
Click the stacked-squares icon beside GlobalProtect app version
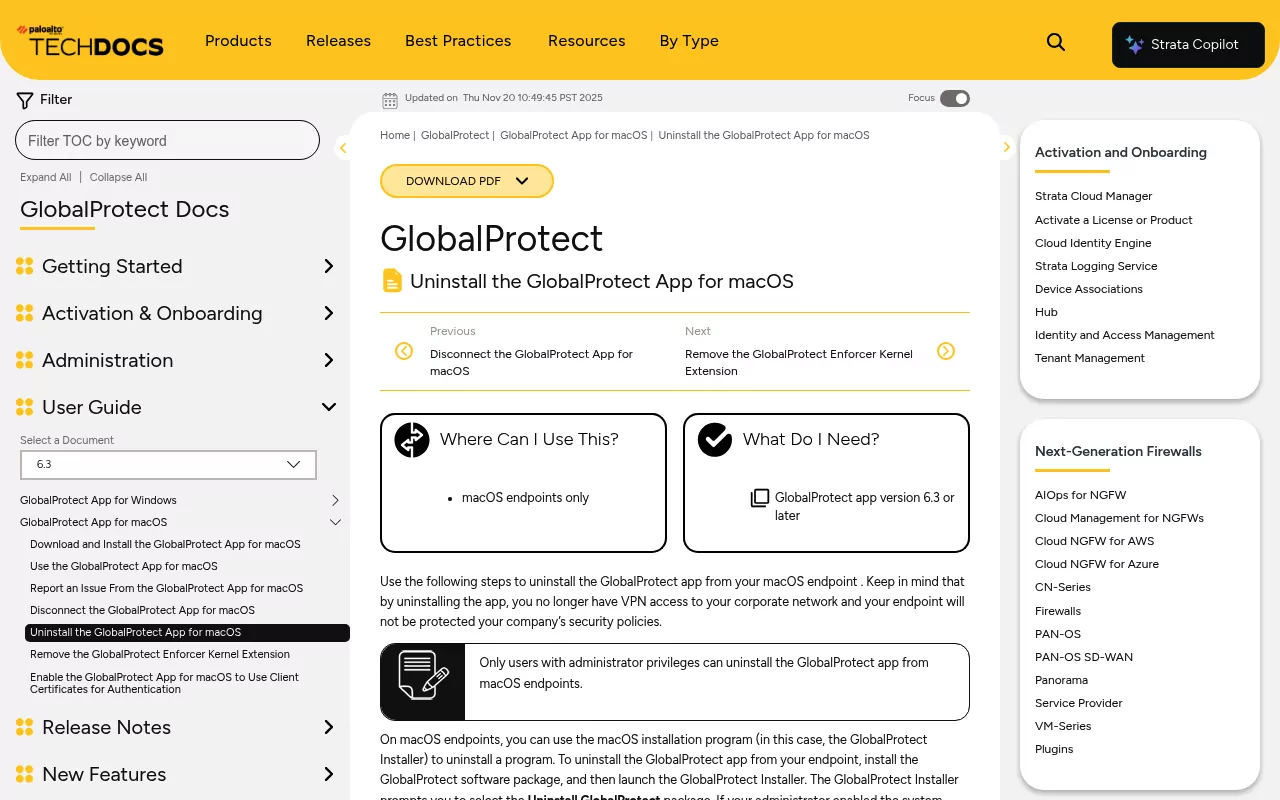(x=760, y=498)
